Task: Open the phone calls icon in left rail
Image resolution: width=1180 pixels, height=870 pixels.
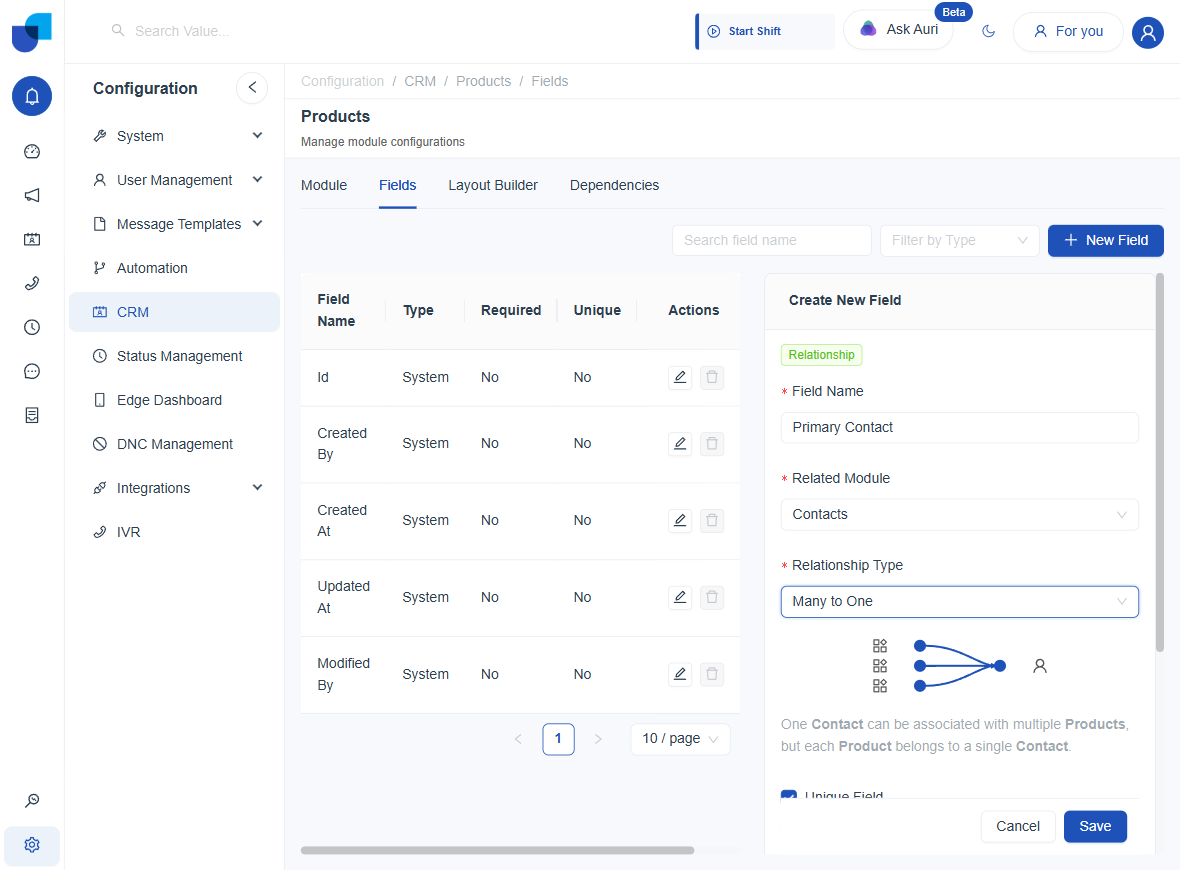Action: [x=32, y=284]
